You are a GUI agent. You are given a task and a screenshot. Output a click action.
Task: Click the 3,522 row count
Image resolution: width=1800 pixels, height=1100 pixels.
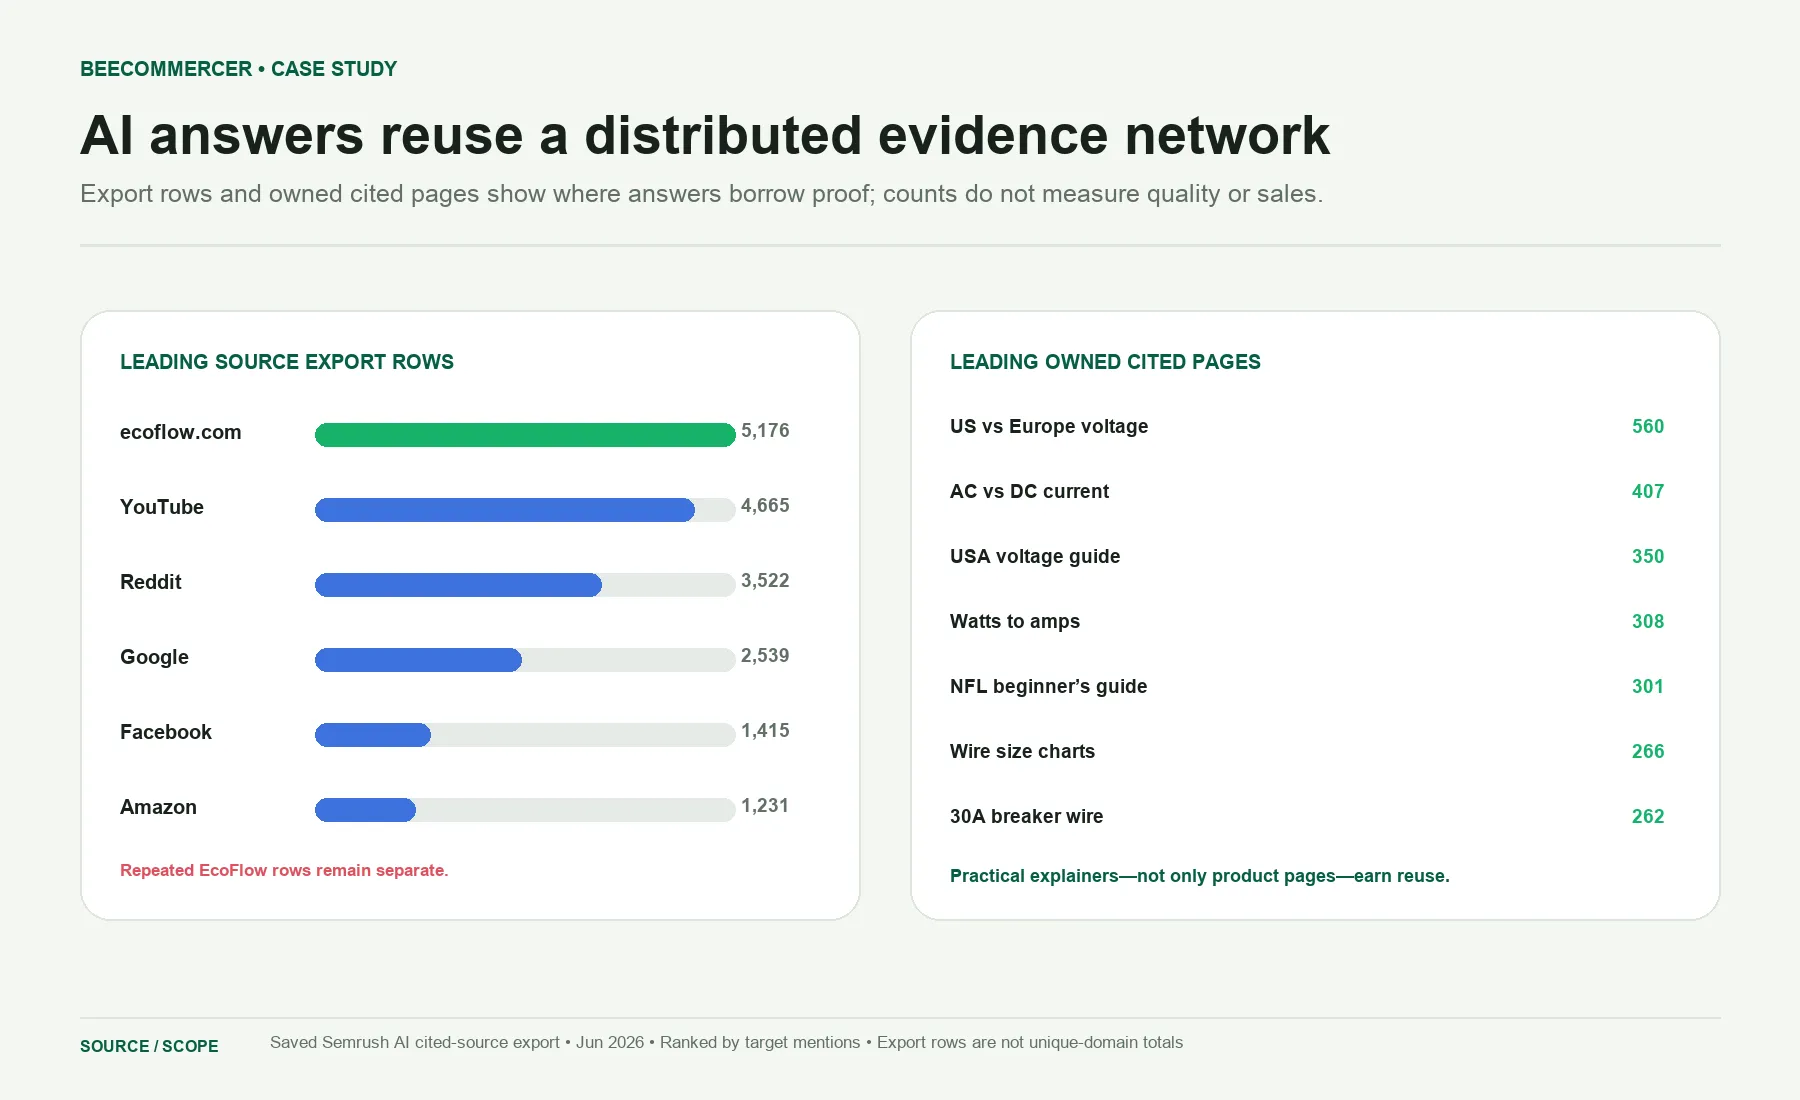point(765,581)
